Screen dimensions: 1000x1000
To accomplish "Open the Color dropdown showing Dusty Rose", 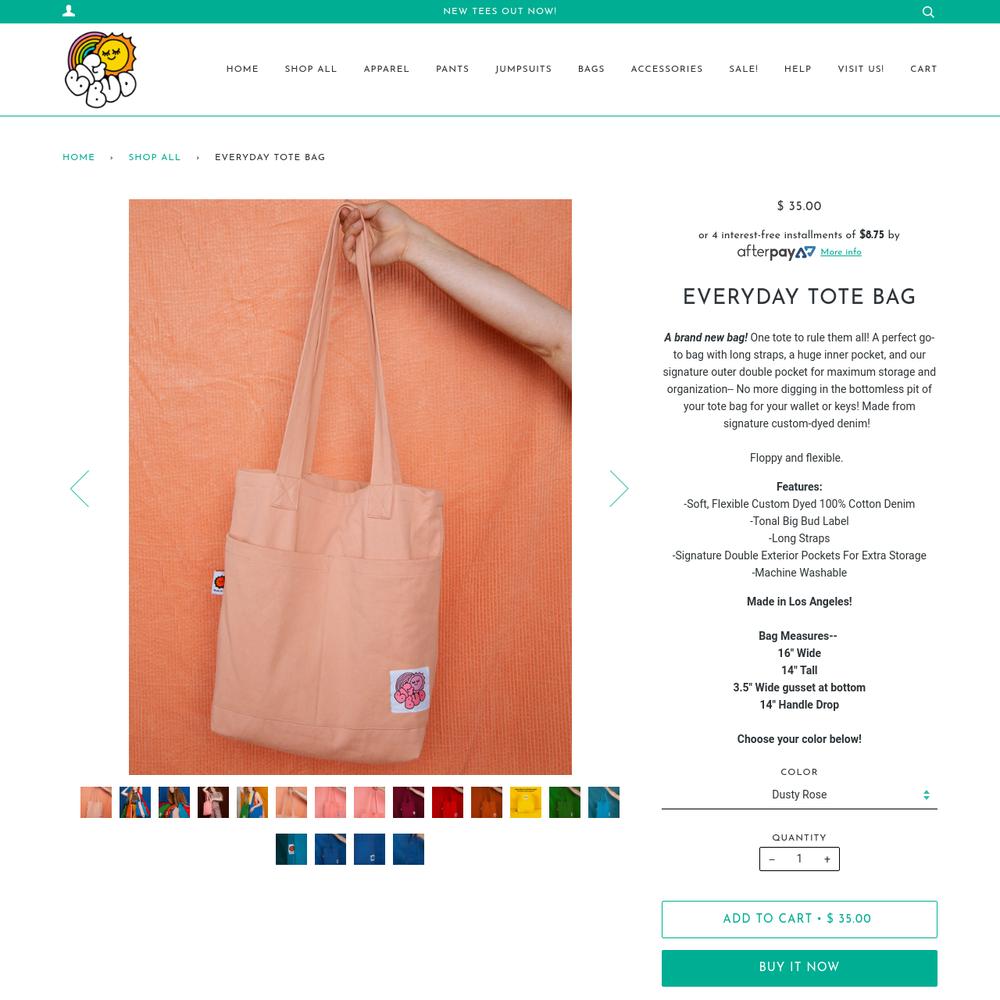I will click(x=799, y=795).
